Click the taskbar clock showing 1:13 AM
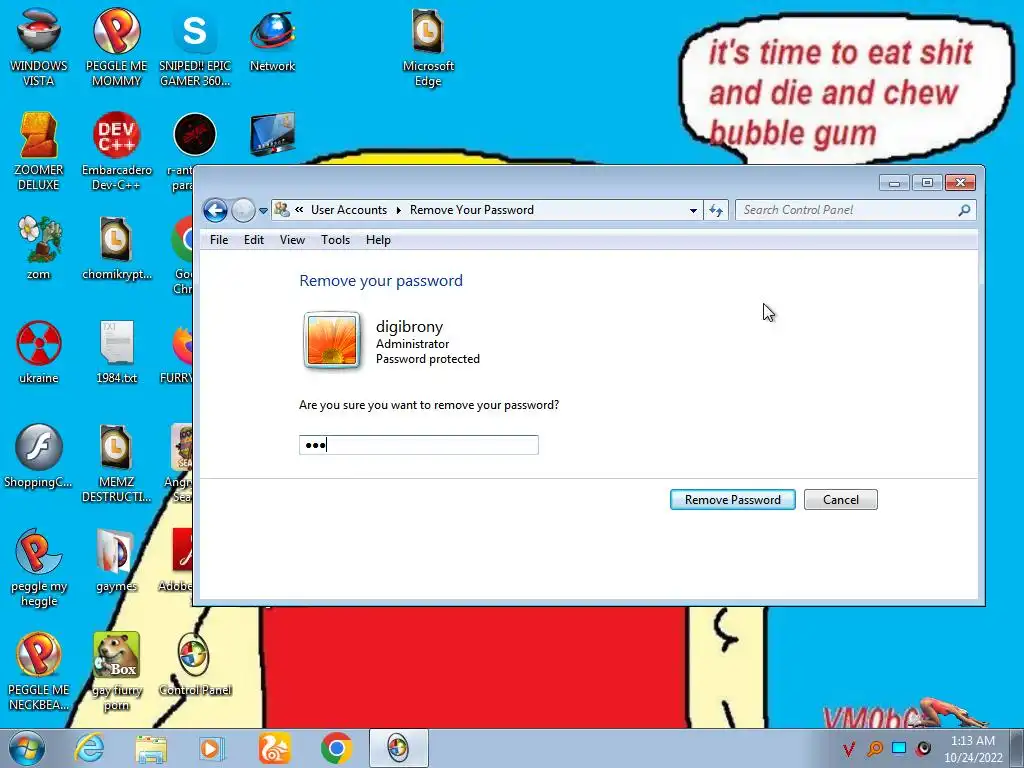 [972, 748]
